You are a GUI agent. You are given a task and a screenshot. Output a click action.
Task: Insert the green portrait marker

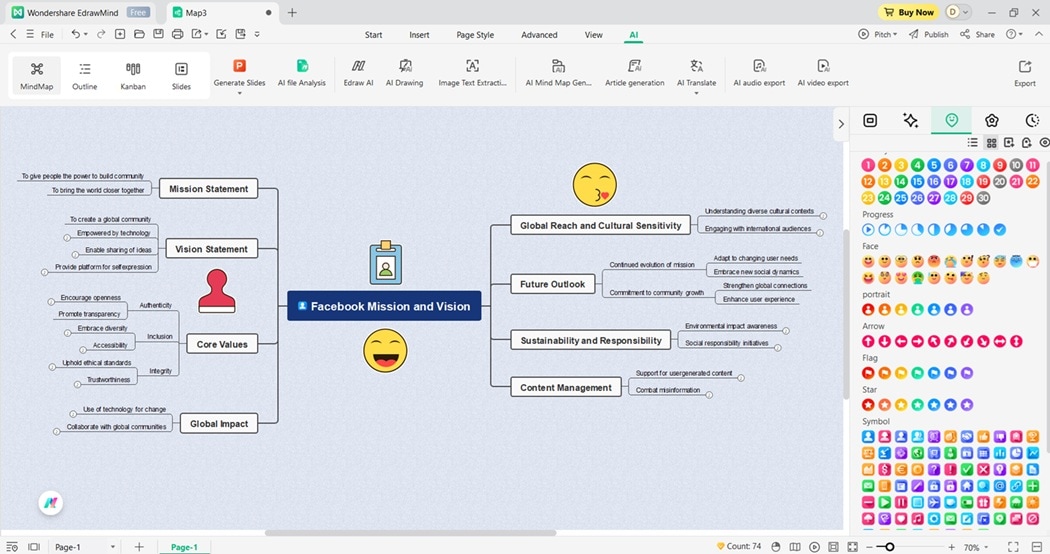pos(917,309)
